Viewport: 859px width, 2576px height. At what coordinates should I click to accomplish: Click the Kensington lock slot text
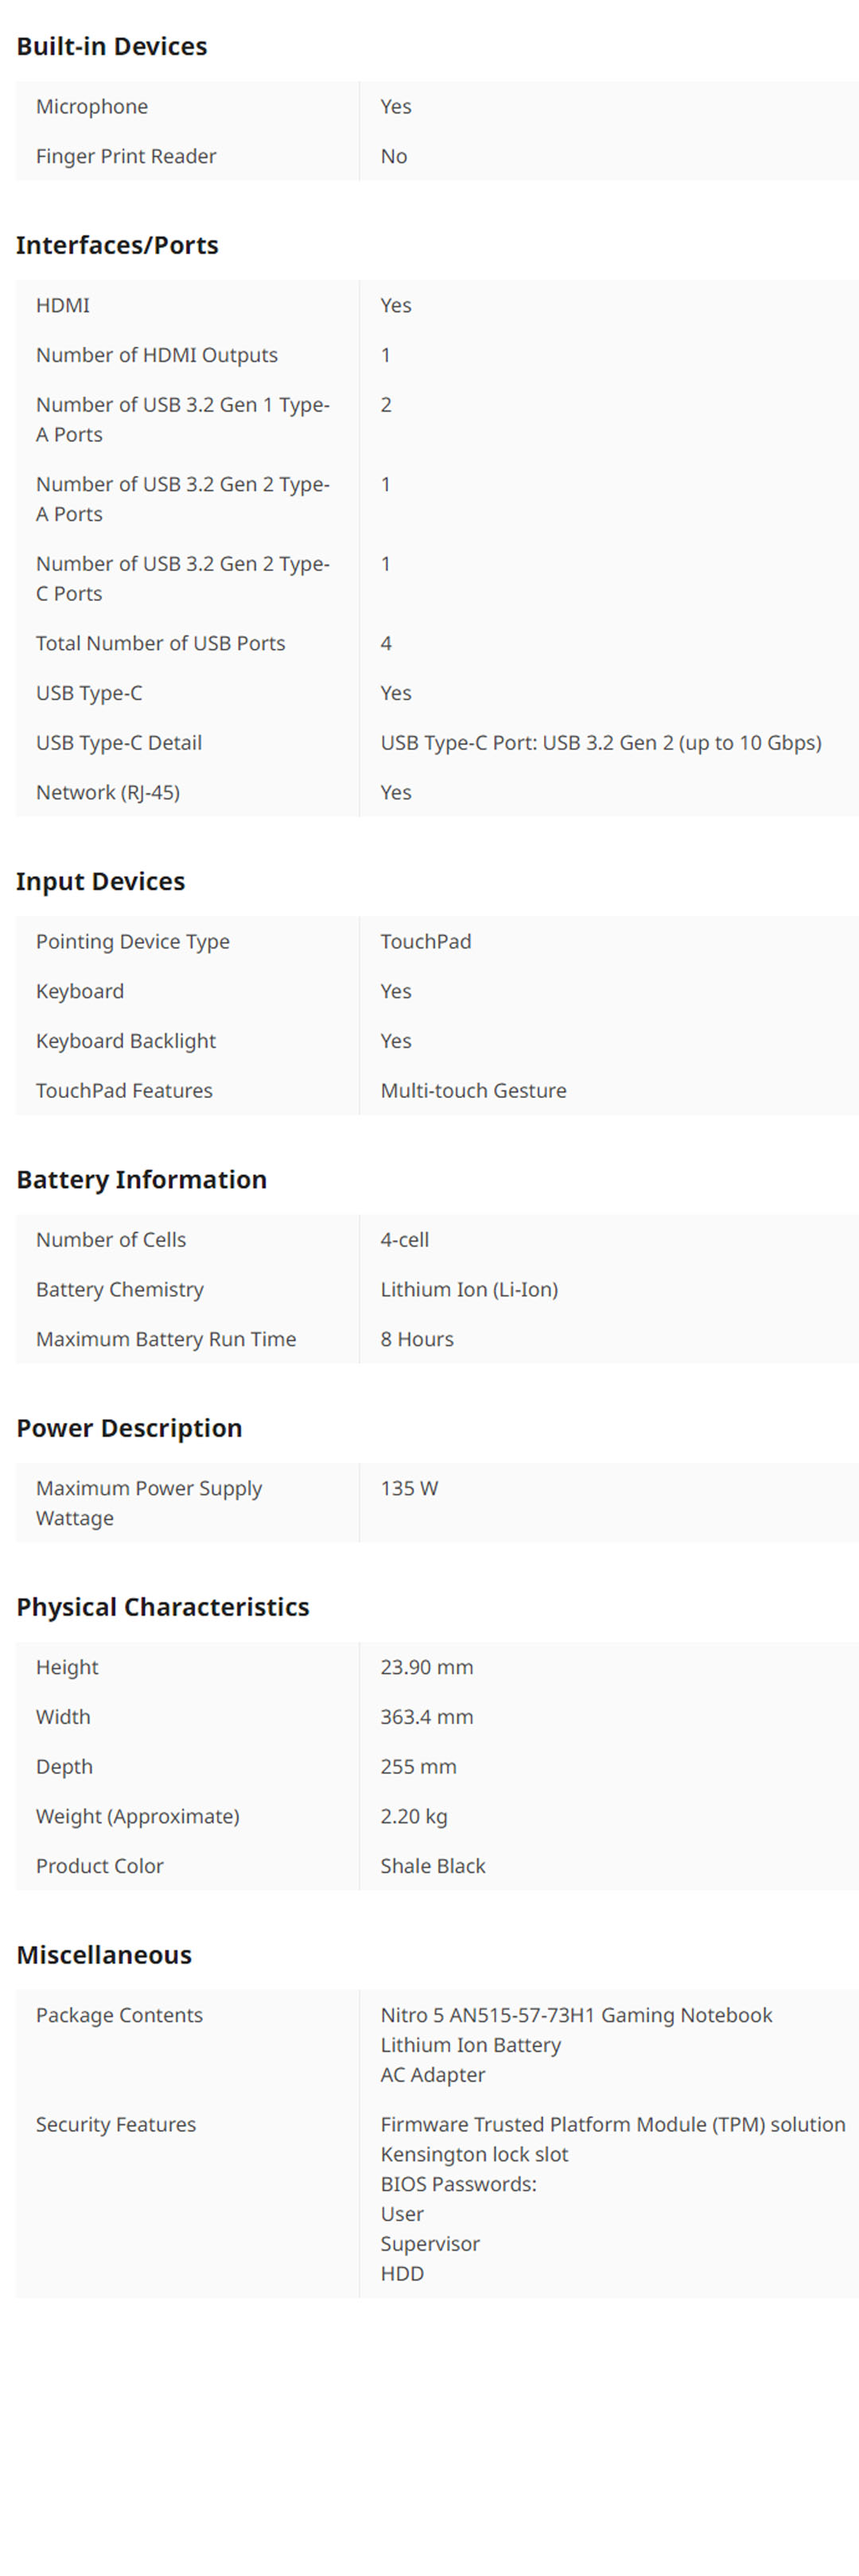(x=474, y=2154)
